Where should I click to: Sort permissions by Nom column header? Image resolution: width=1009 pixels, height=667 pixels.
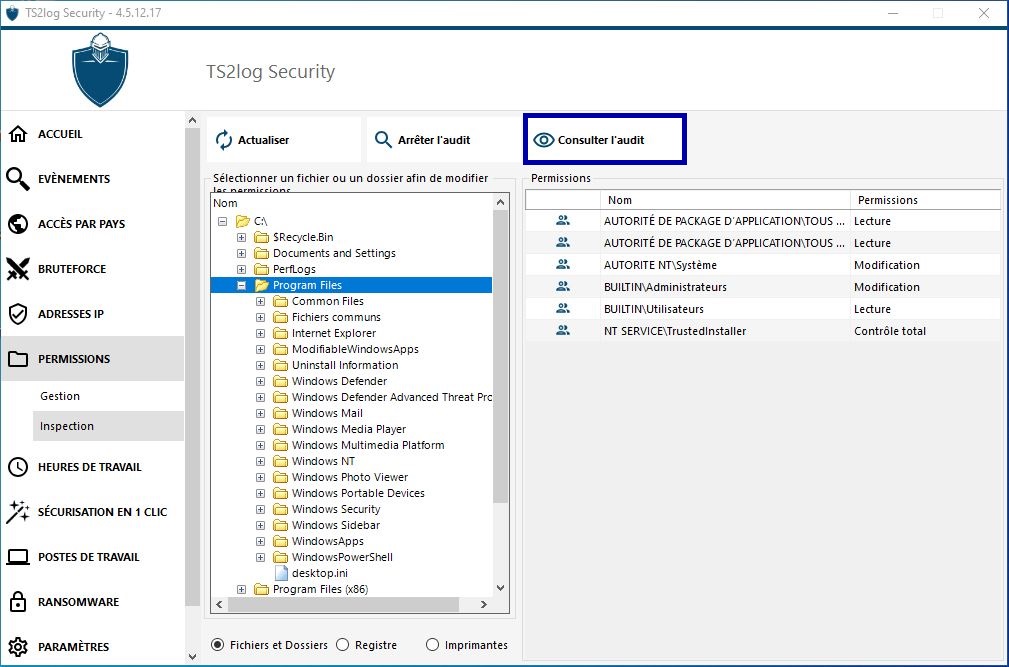(x=725, y=200)
